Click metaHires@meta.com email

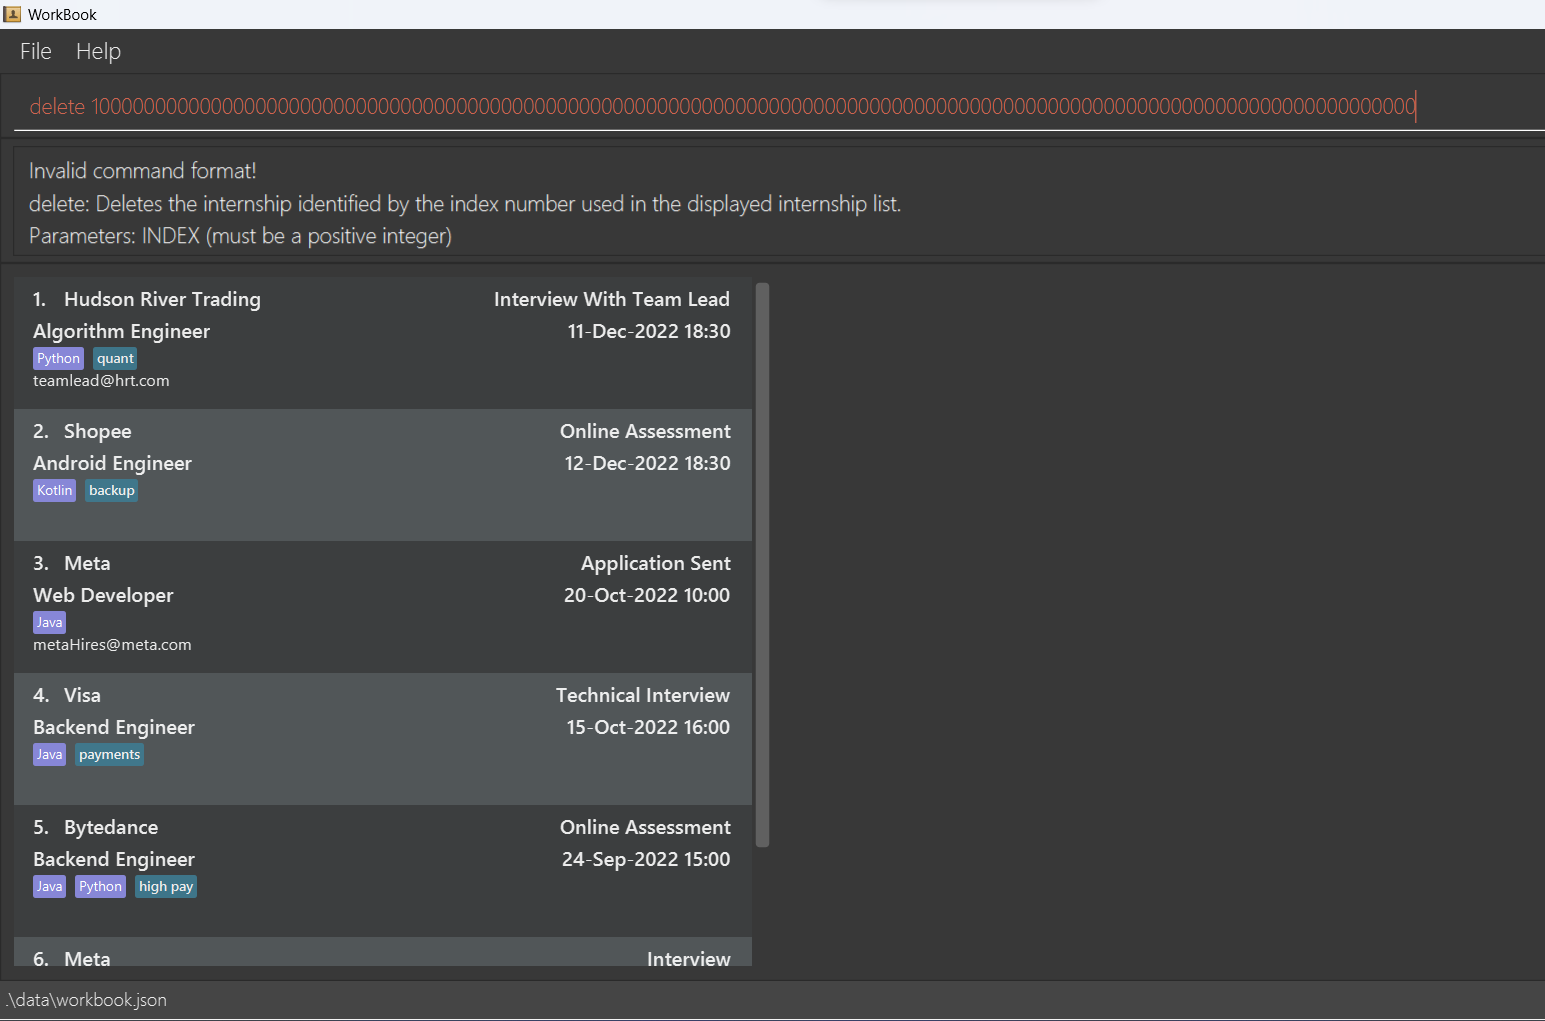(112, 645)
